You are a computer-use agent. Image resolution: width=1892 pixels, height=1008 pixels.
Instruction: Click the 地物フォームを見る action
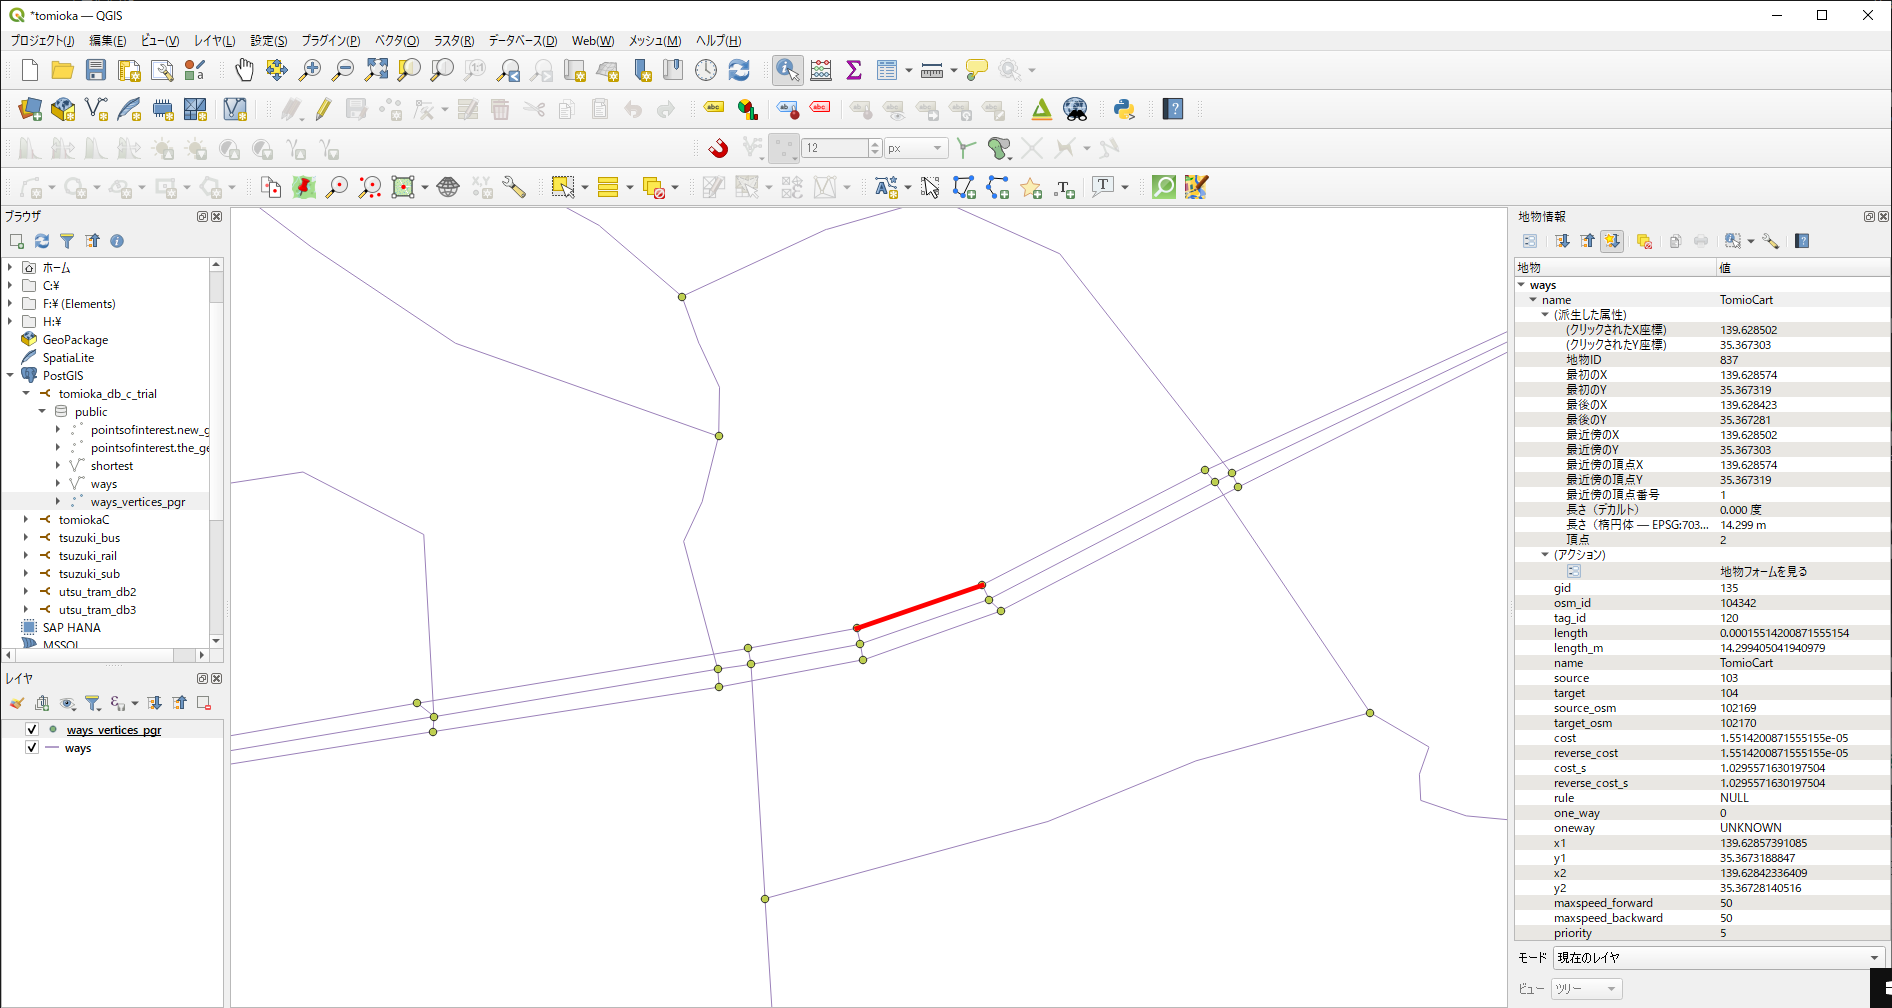(1763, 572)
